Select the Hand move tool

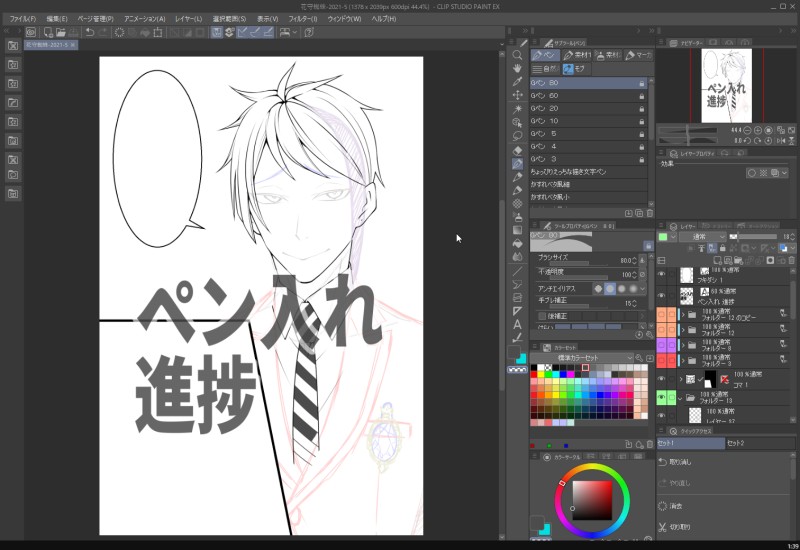point(517,68)
